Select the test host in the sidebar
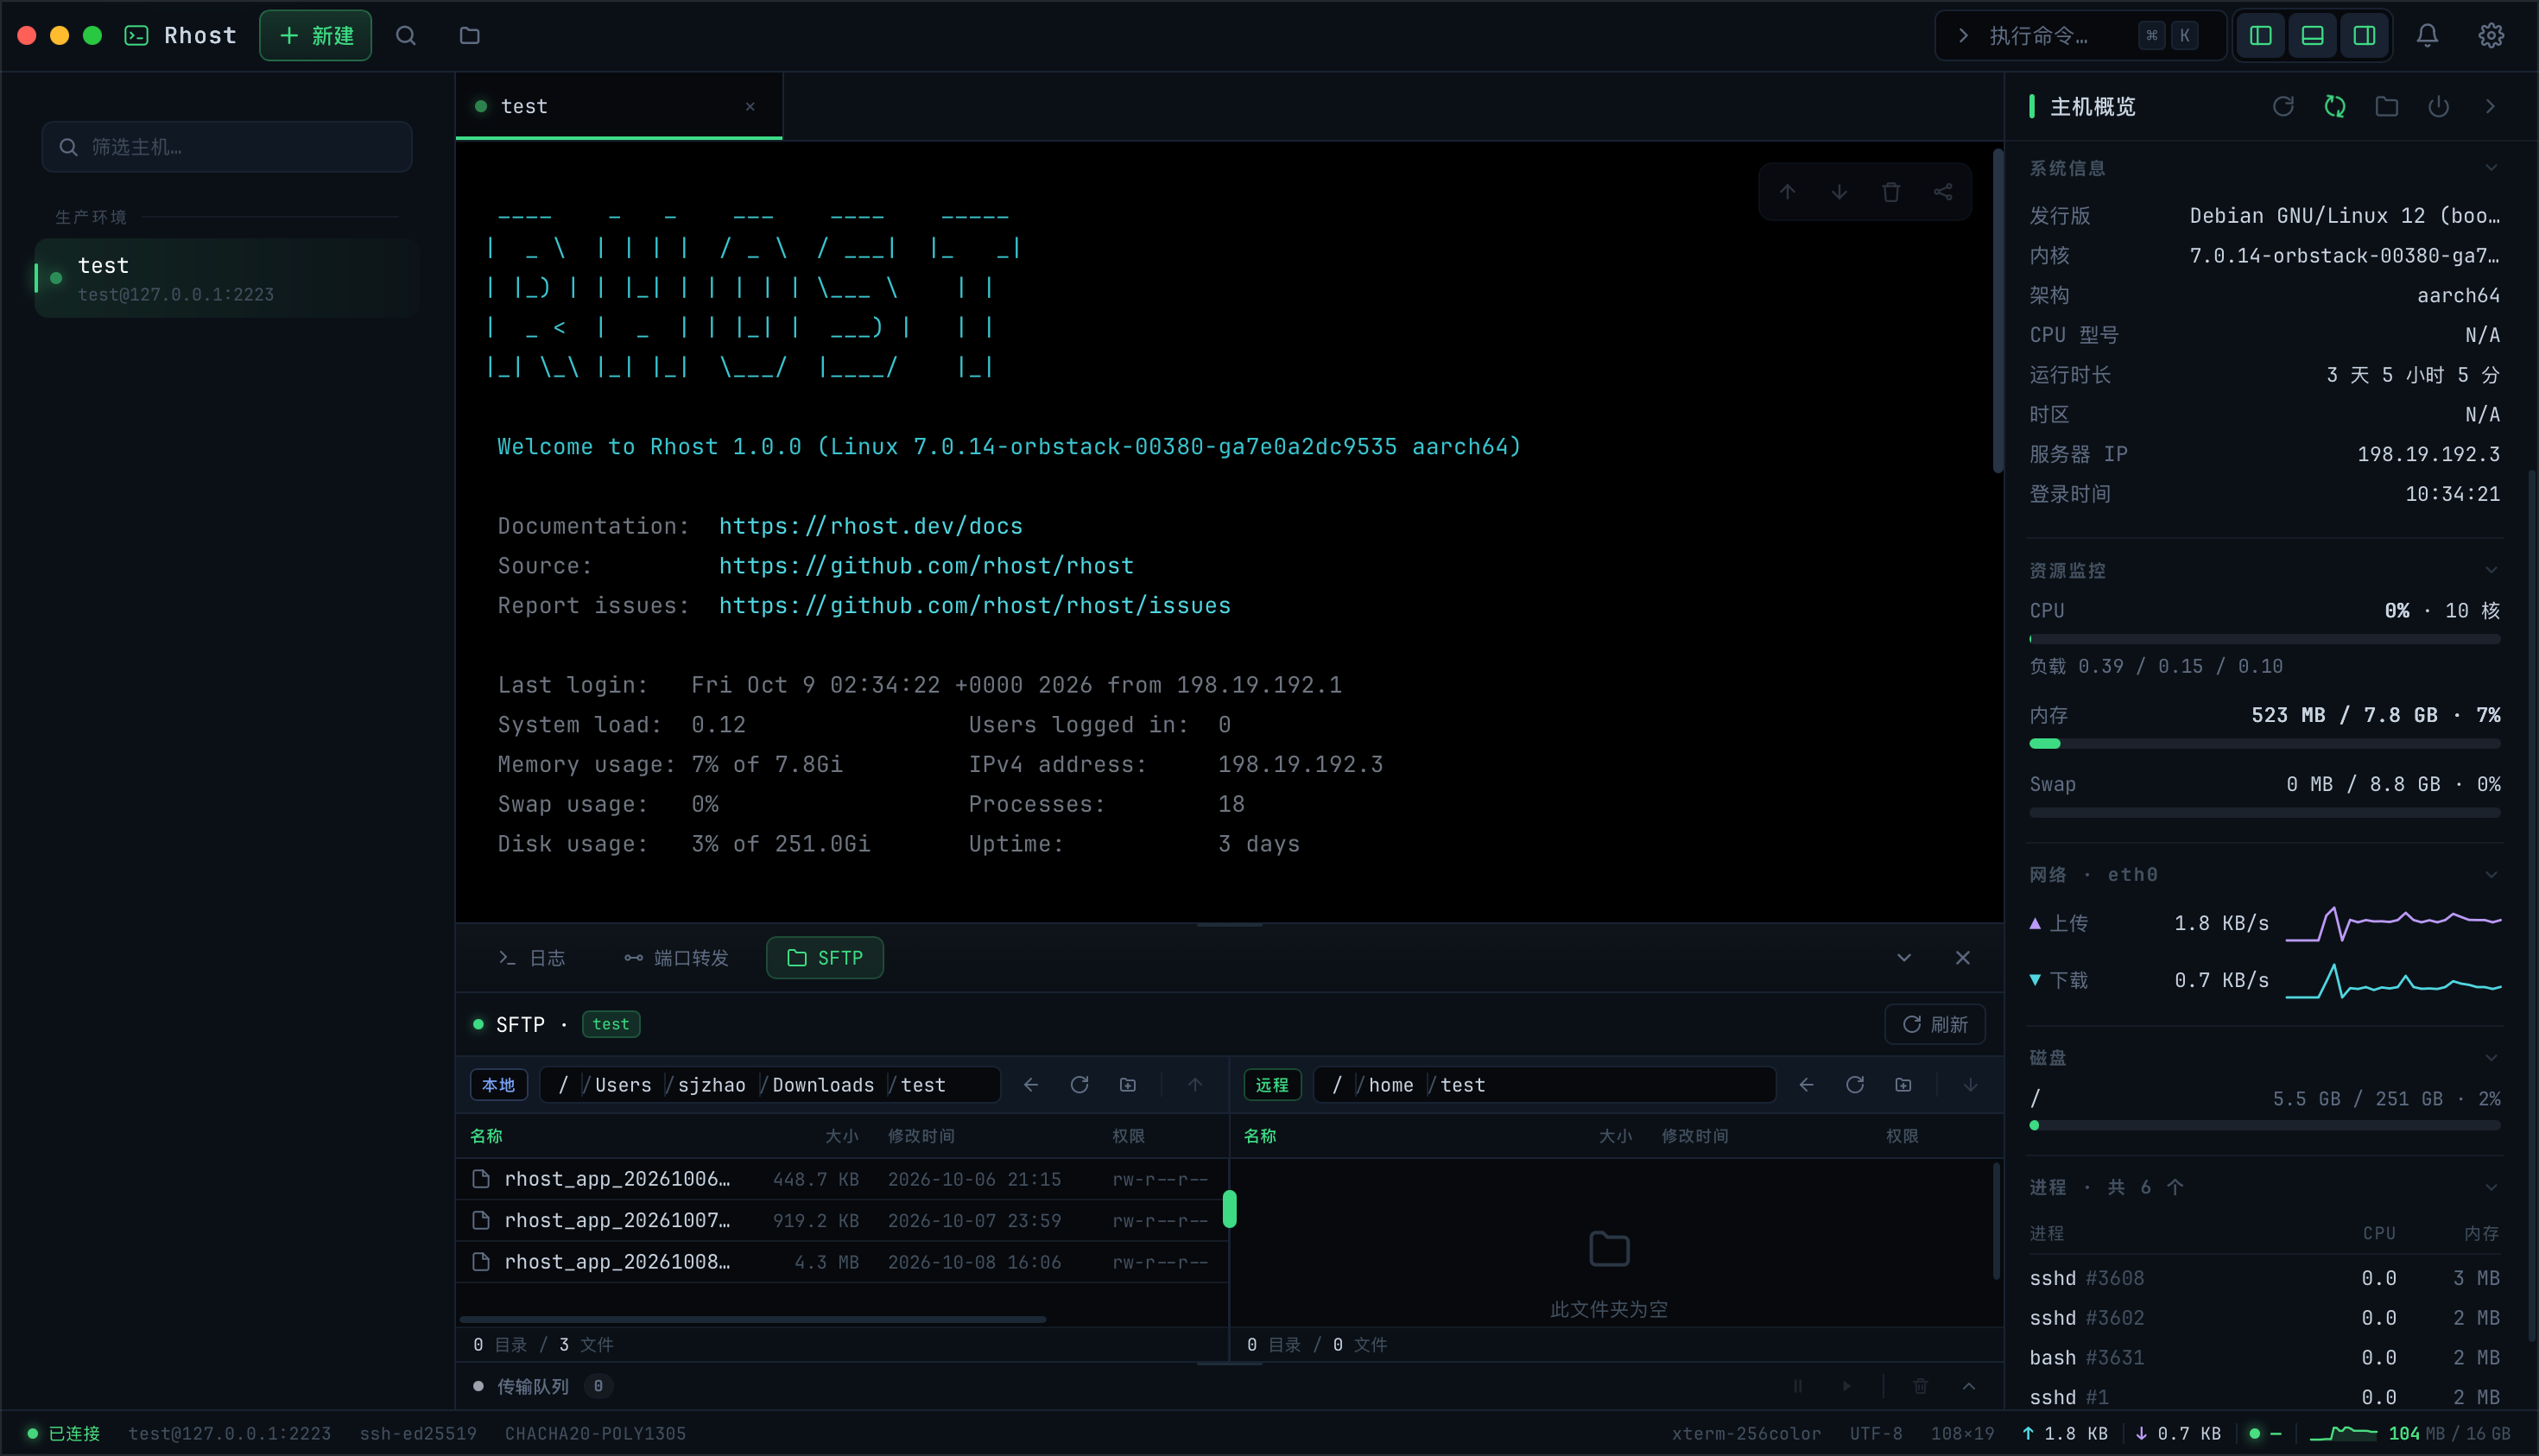This screenshot has width=2539, height=1456. 227,278
